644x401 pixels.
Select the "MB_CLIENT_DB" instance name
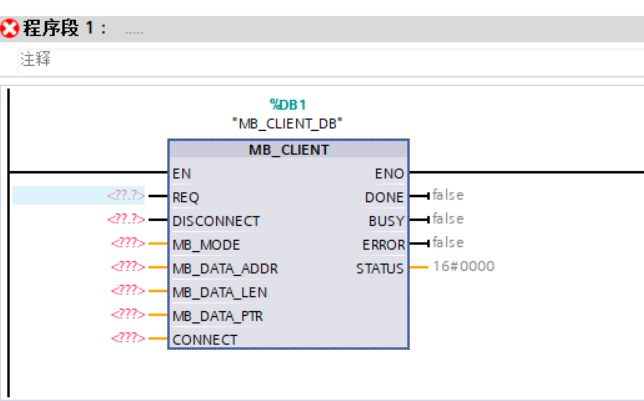(288, 123)
